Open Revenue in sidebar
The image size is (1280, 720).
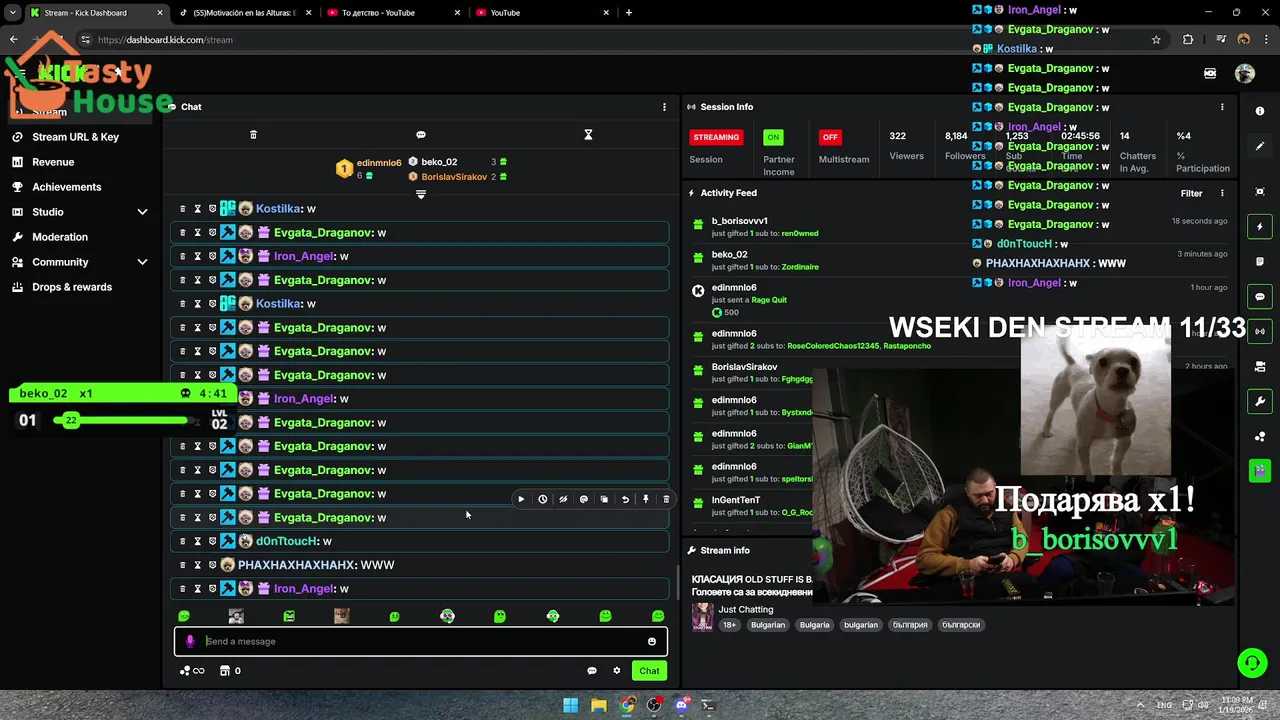(53, 162)
